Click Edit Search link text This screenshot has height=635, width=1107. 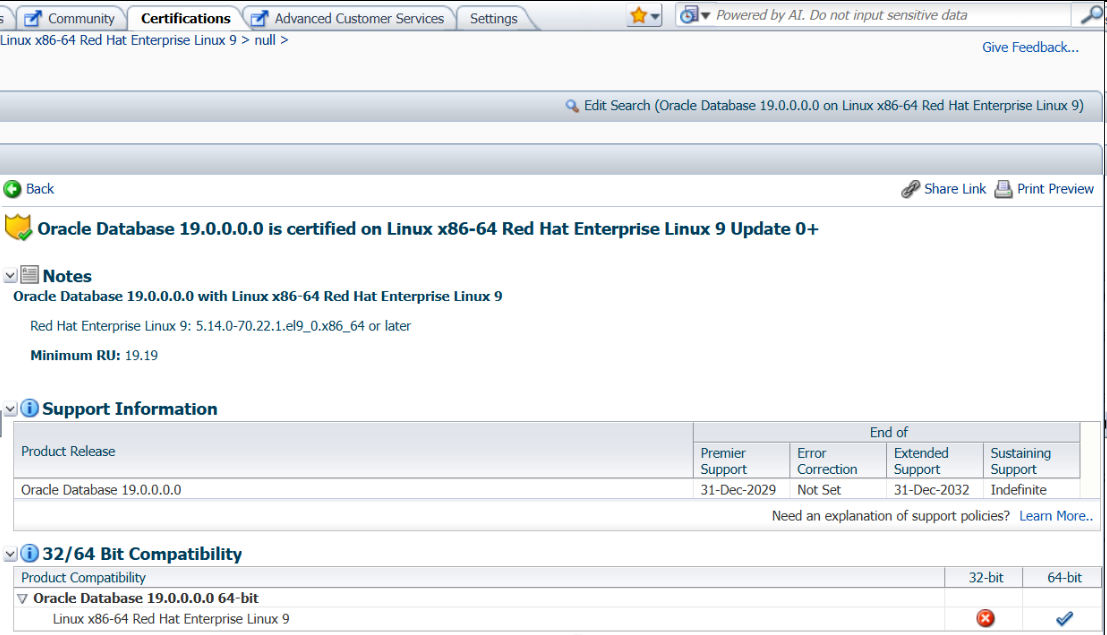point(833,105)
